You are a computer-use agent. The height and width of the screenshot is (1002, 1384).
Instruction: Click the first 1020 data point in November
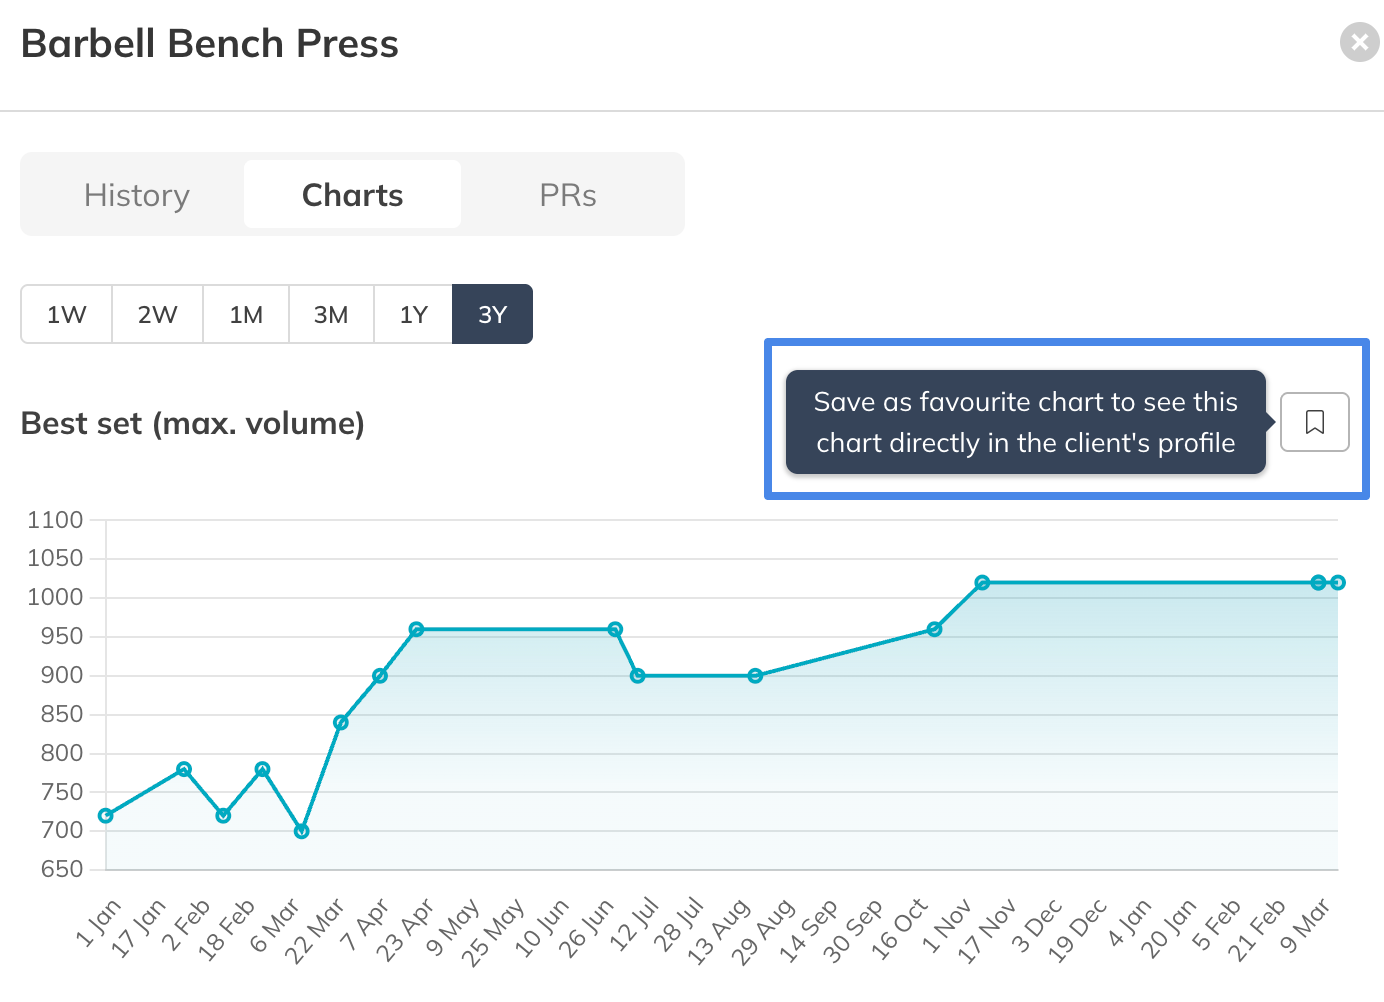[x=982, y=583]
